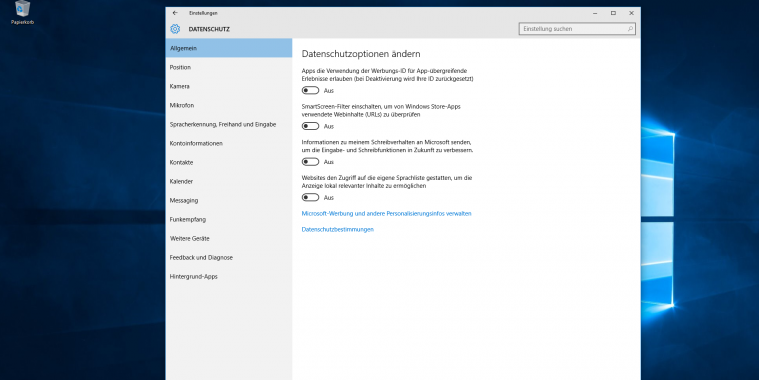Open the Kamera privacy category
This screenshot has width=760, height=380.
tap(229, 86)
